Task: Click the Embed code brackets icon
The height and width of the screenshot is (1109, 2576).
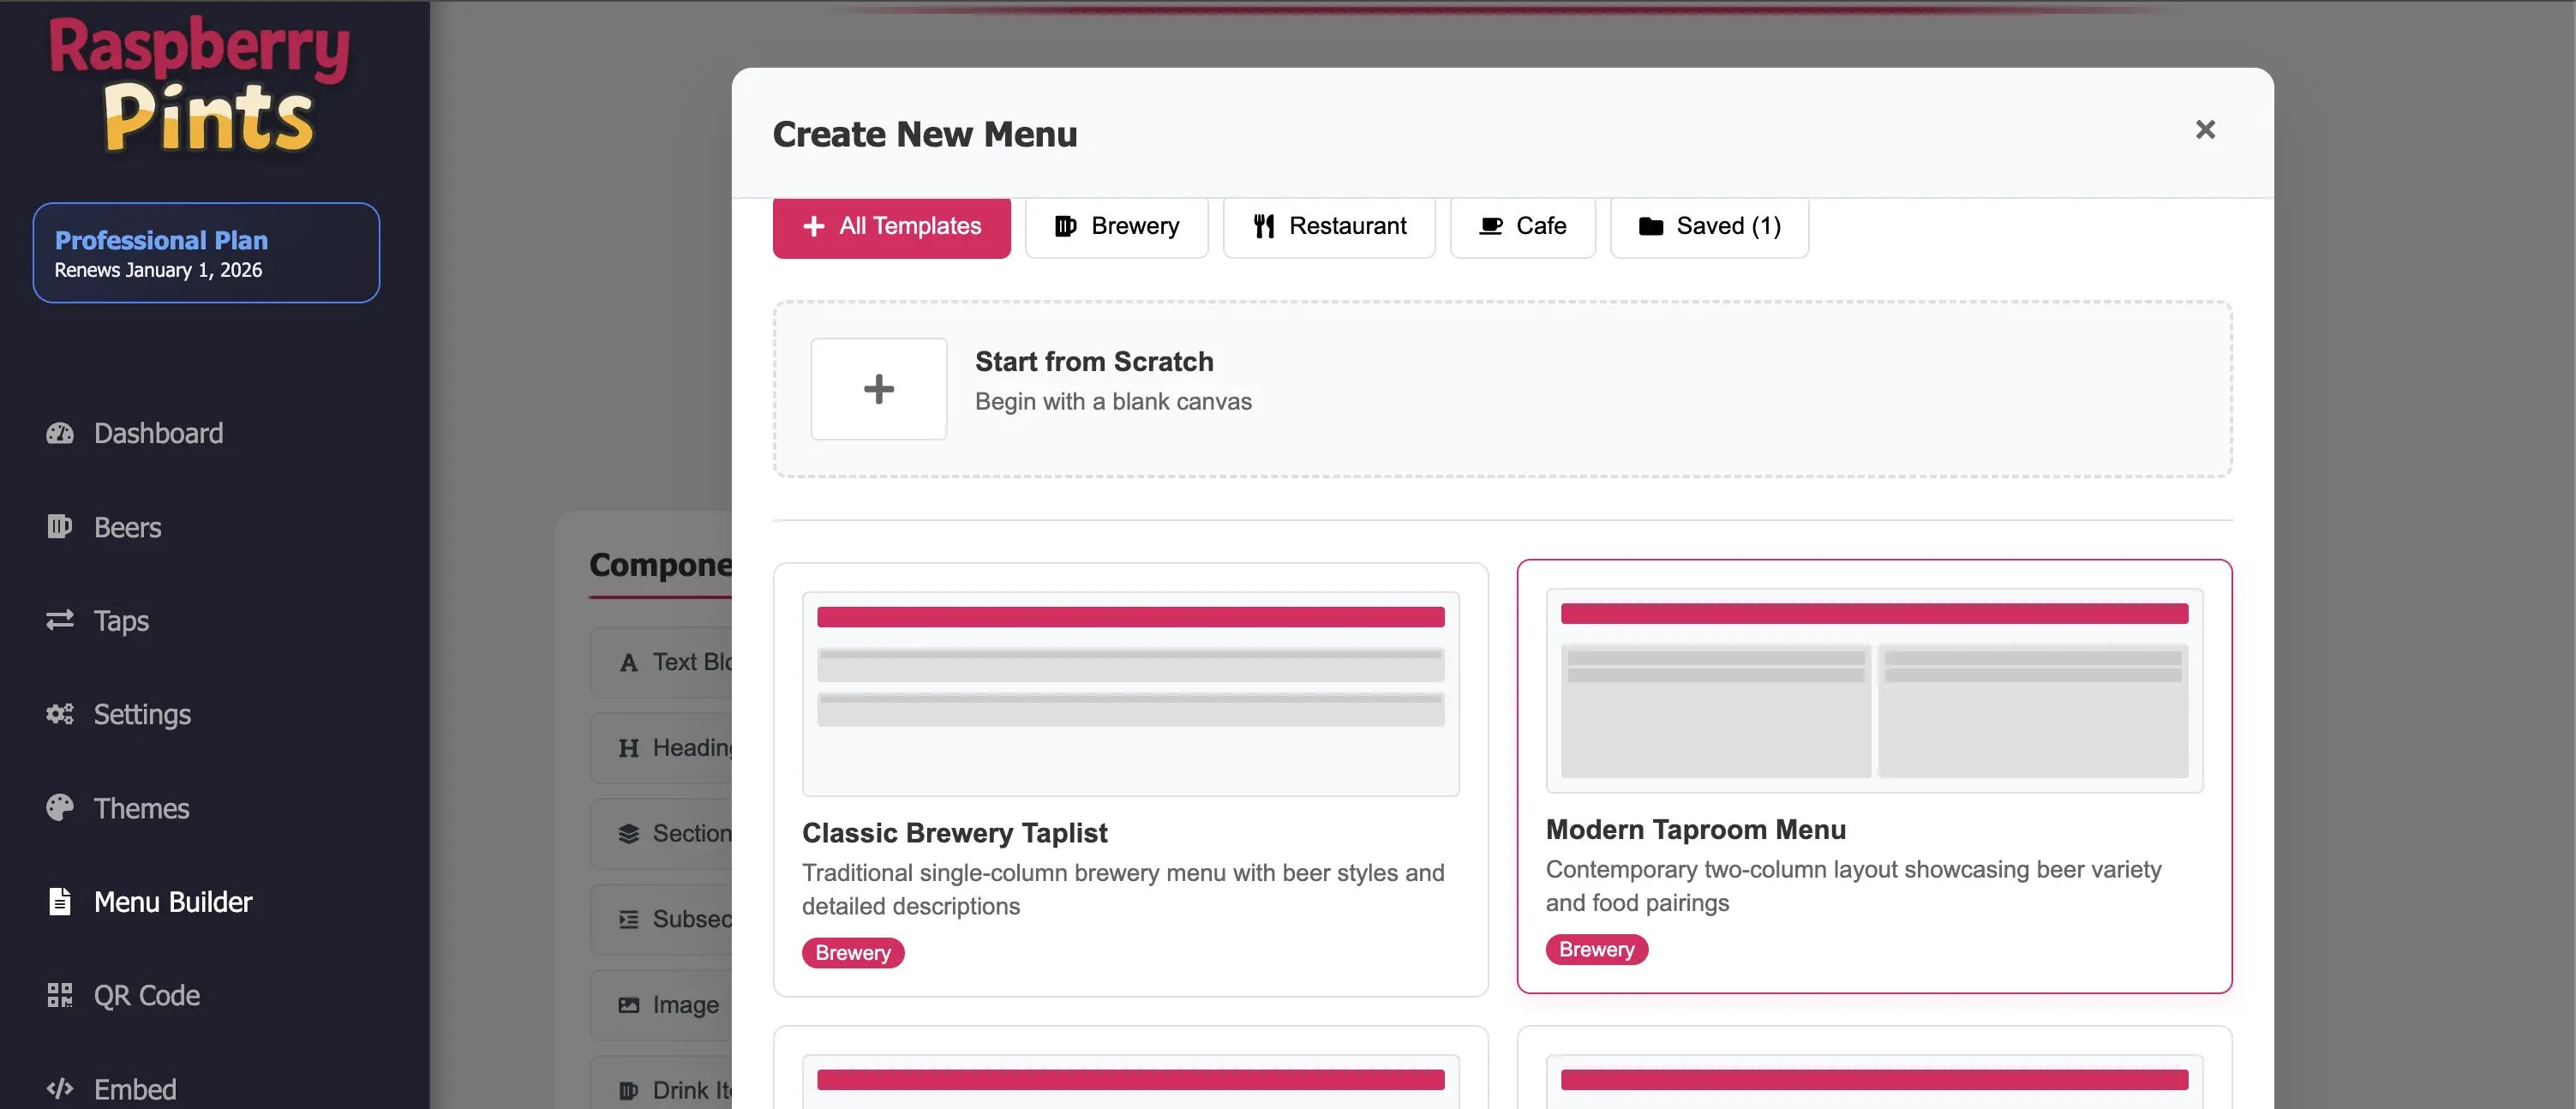Action: [x=60, y=1088]
